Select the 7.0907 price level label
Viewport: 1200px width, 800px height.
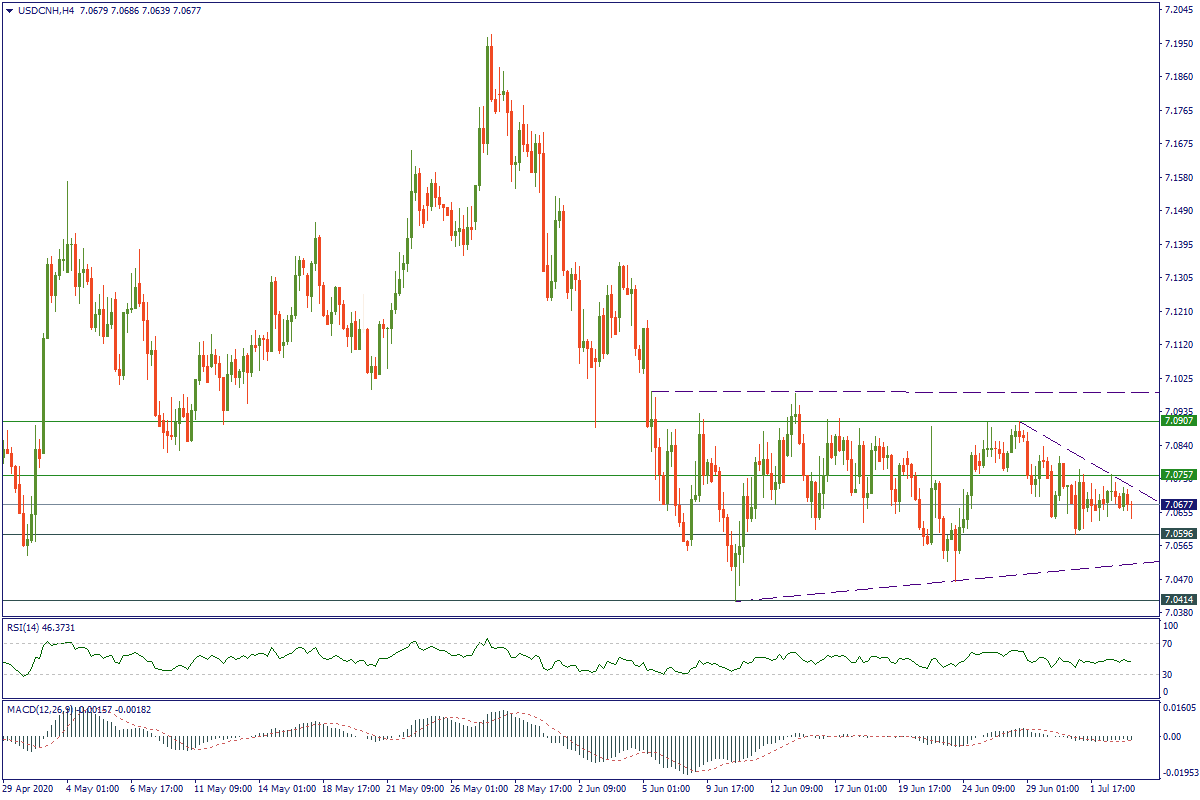pos(1177,422)
